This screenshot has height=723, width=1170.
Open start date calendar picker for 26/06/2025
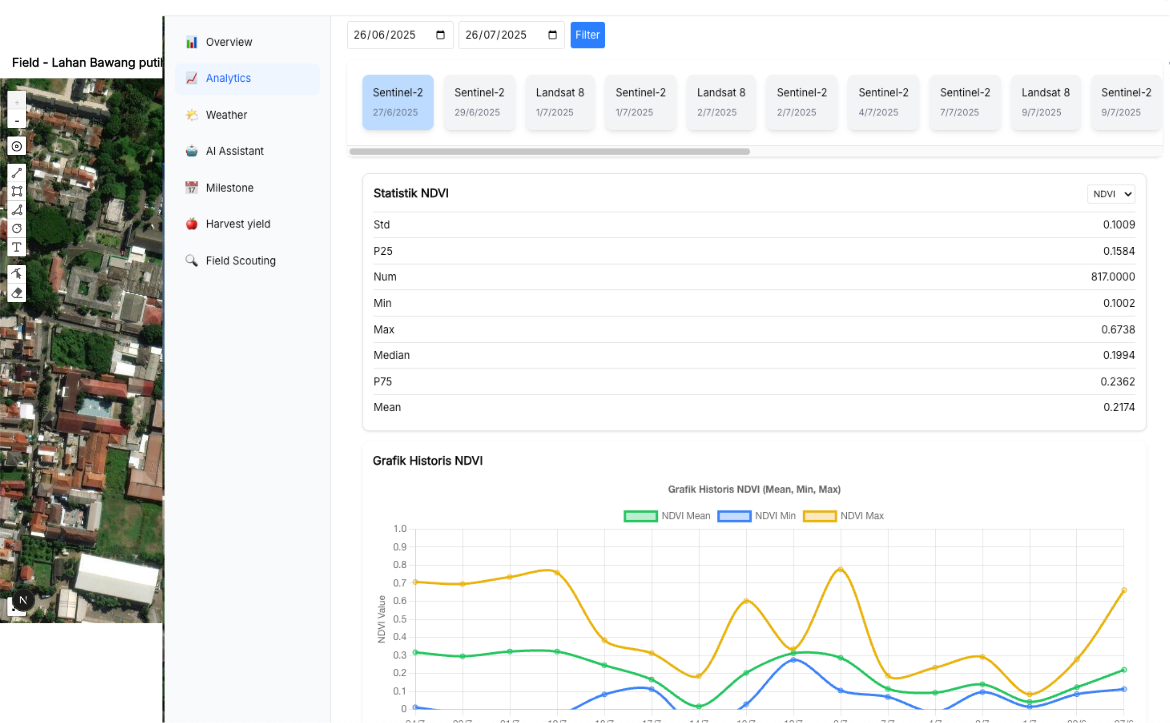(x=441, y=35)
